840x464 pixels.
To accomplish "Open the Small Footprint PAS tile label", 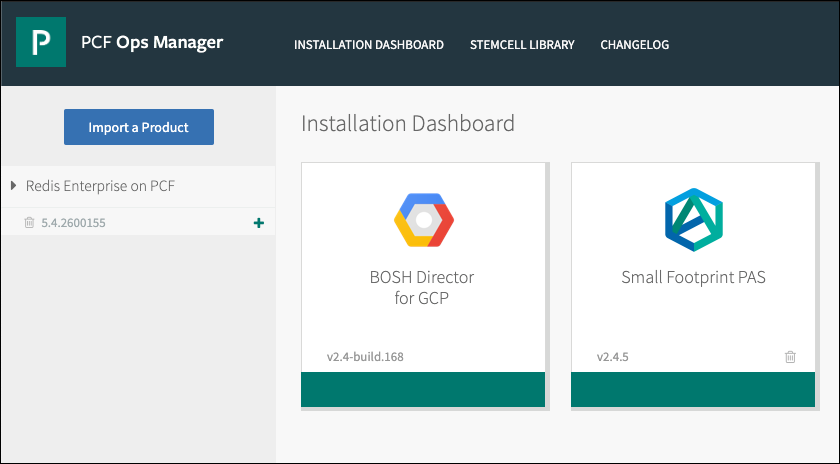I will pos(693,277).
